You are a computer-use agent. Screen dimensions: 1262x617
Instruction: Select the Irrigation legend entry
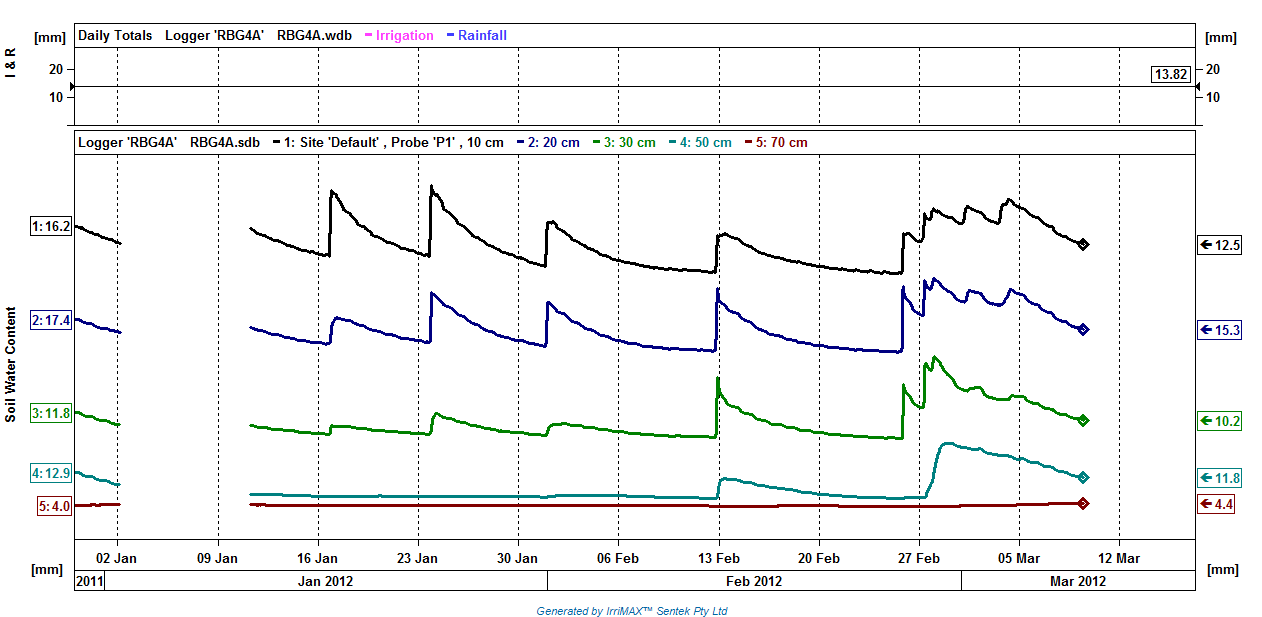pos(400,35)
